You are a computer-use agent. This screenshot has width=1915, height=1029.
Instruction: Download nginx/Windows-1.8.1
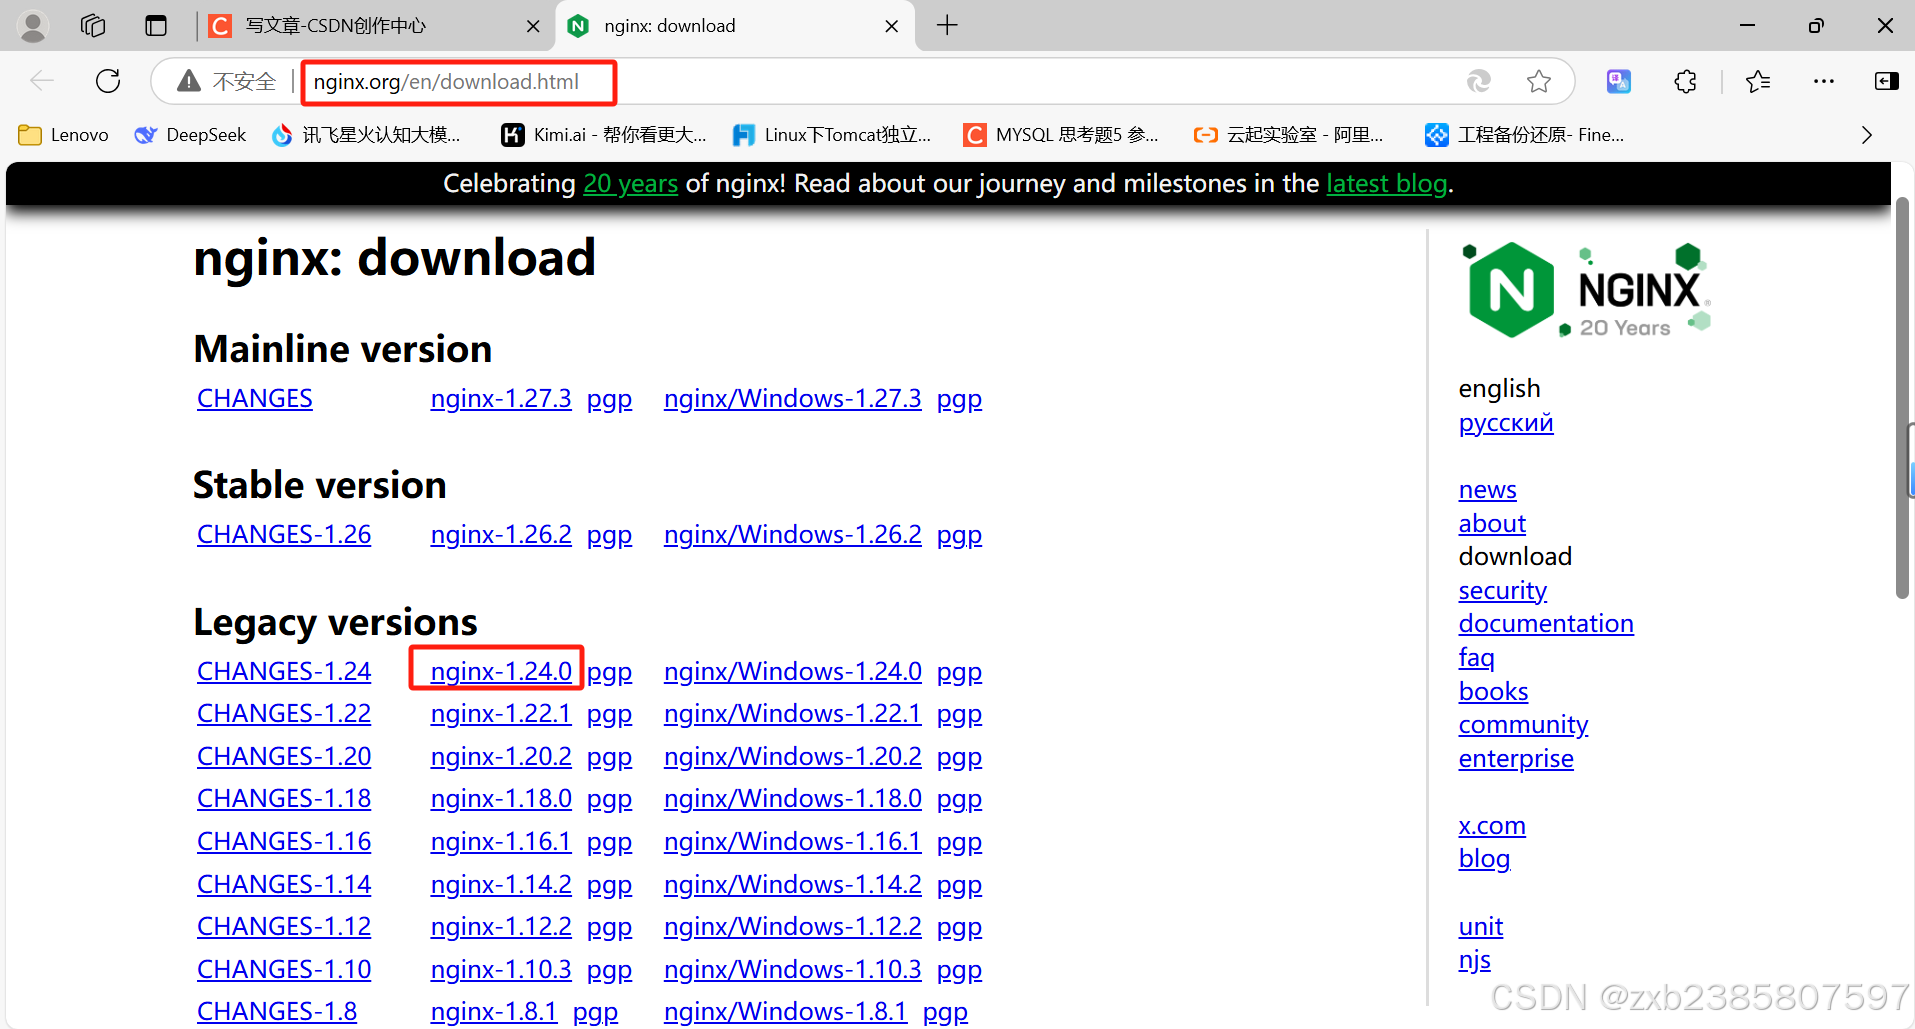click(x=785, y=1012)
